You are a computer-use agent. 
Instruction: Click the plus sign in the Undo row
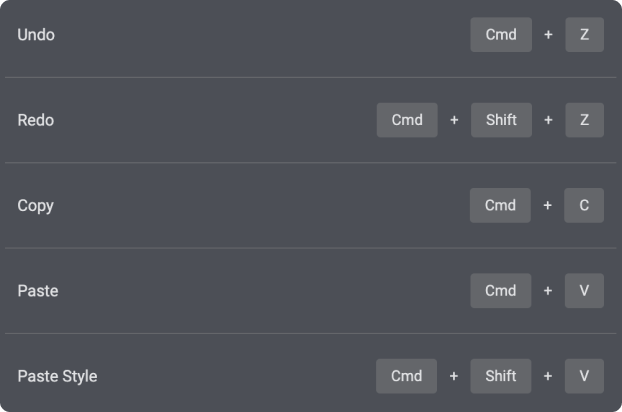[x=548, y=35]
